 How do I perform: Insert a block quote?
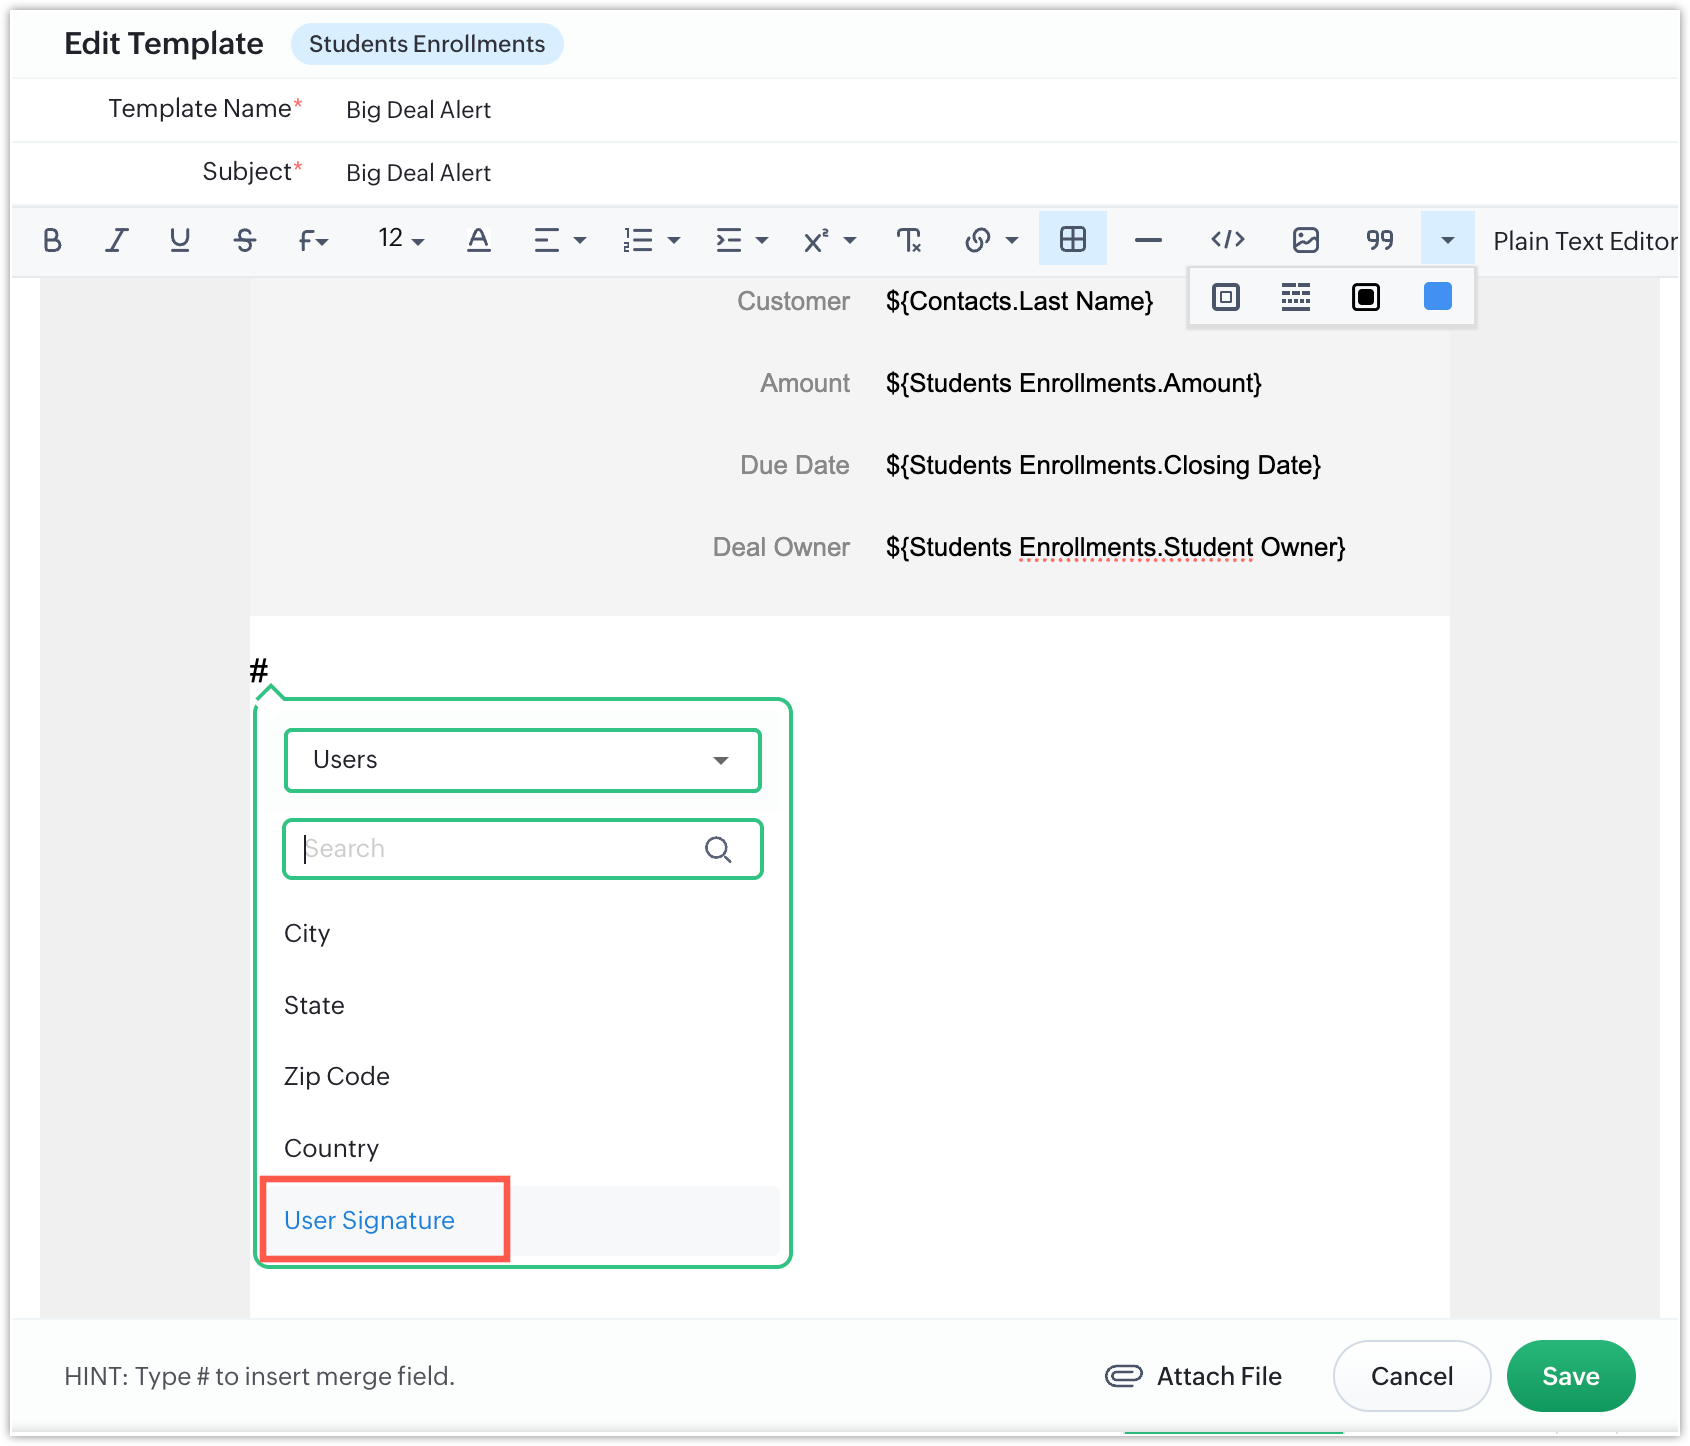click(1380, 240)
